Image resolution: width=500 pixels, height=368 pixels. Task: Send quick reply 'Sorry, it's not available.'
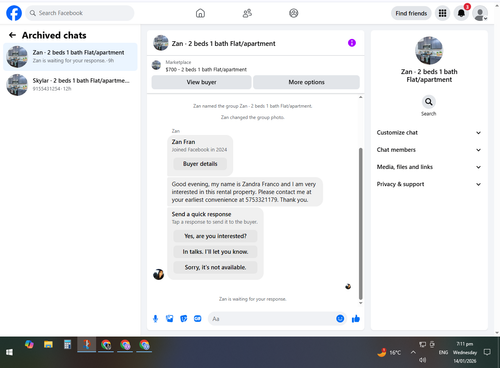[215, 267]
